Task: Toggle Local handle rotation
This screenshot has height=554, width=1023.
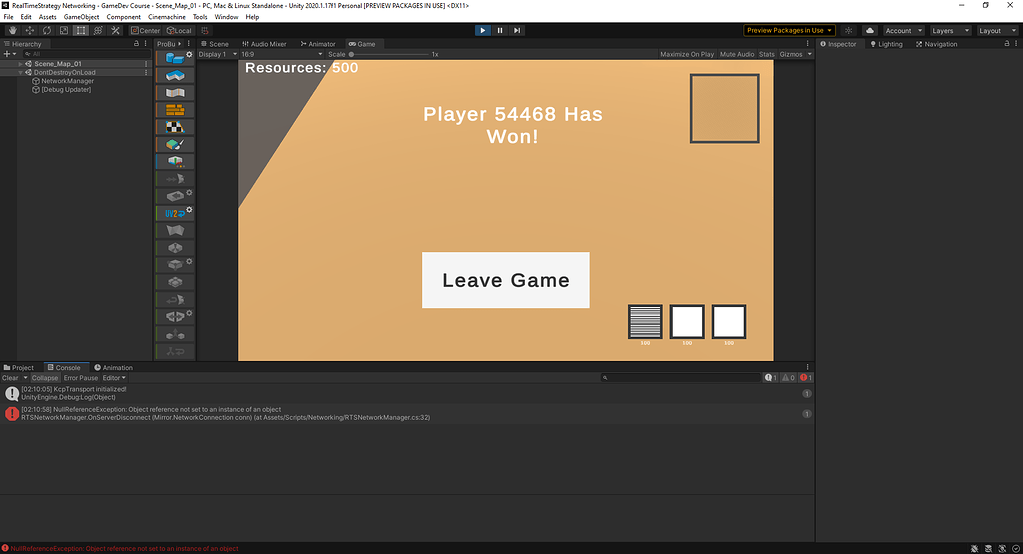Action: (179, 31)
